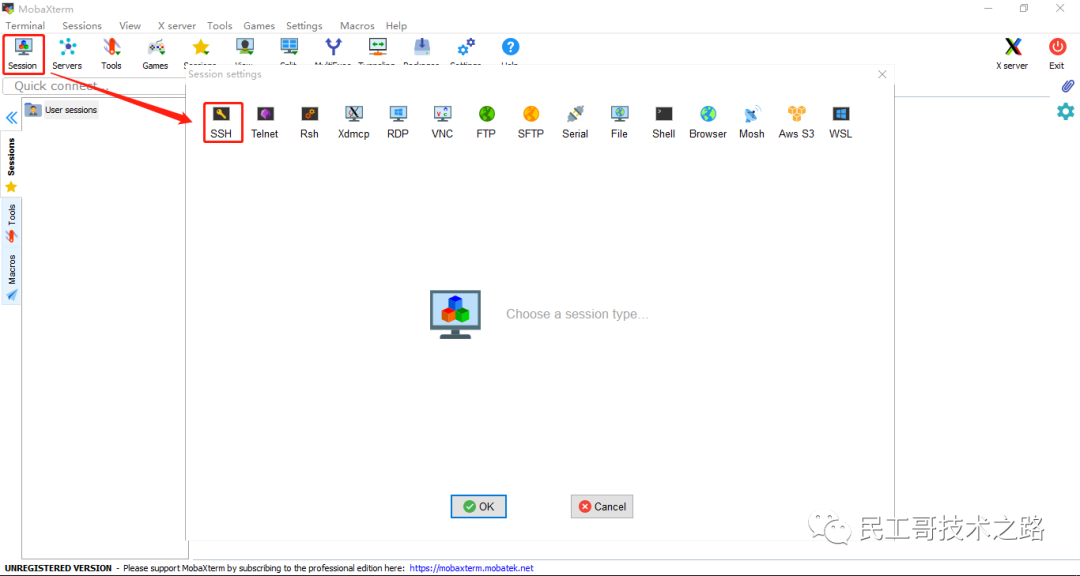The image size is (1080, 576).
Task: Open the mobaxterm.mobatek.net link
Action: 471,568
